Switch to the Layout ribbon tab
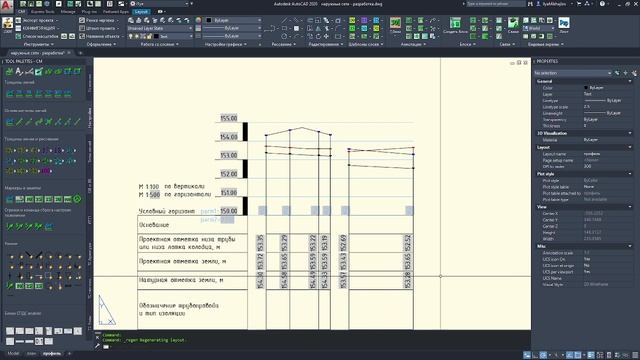 coord(141,12)
